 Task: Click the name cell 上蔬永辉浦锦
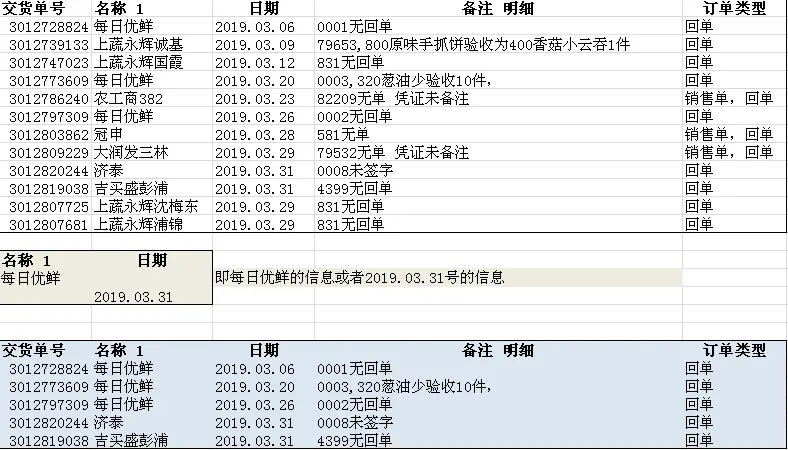(138, 225)
